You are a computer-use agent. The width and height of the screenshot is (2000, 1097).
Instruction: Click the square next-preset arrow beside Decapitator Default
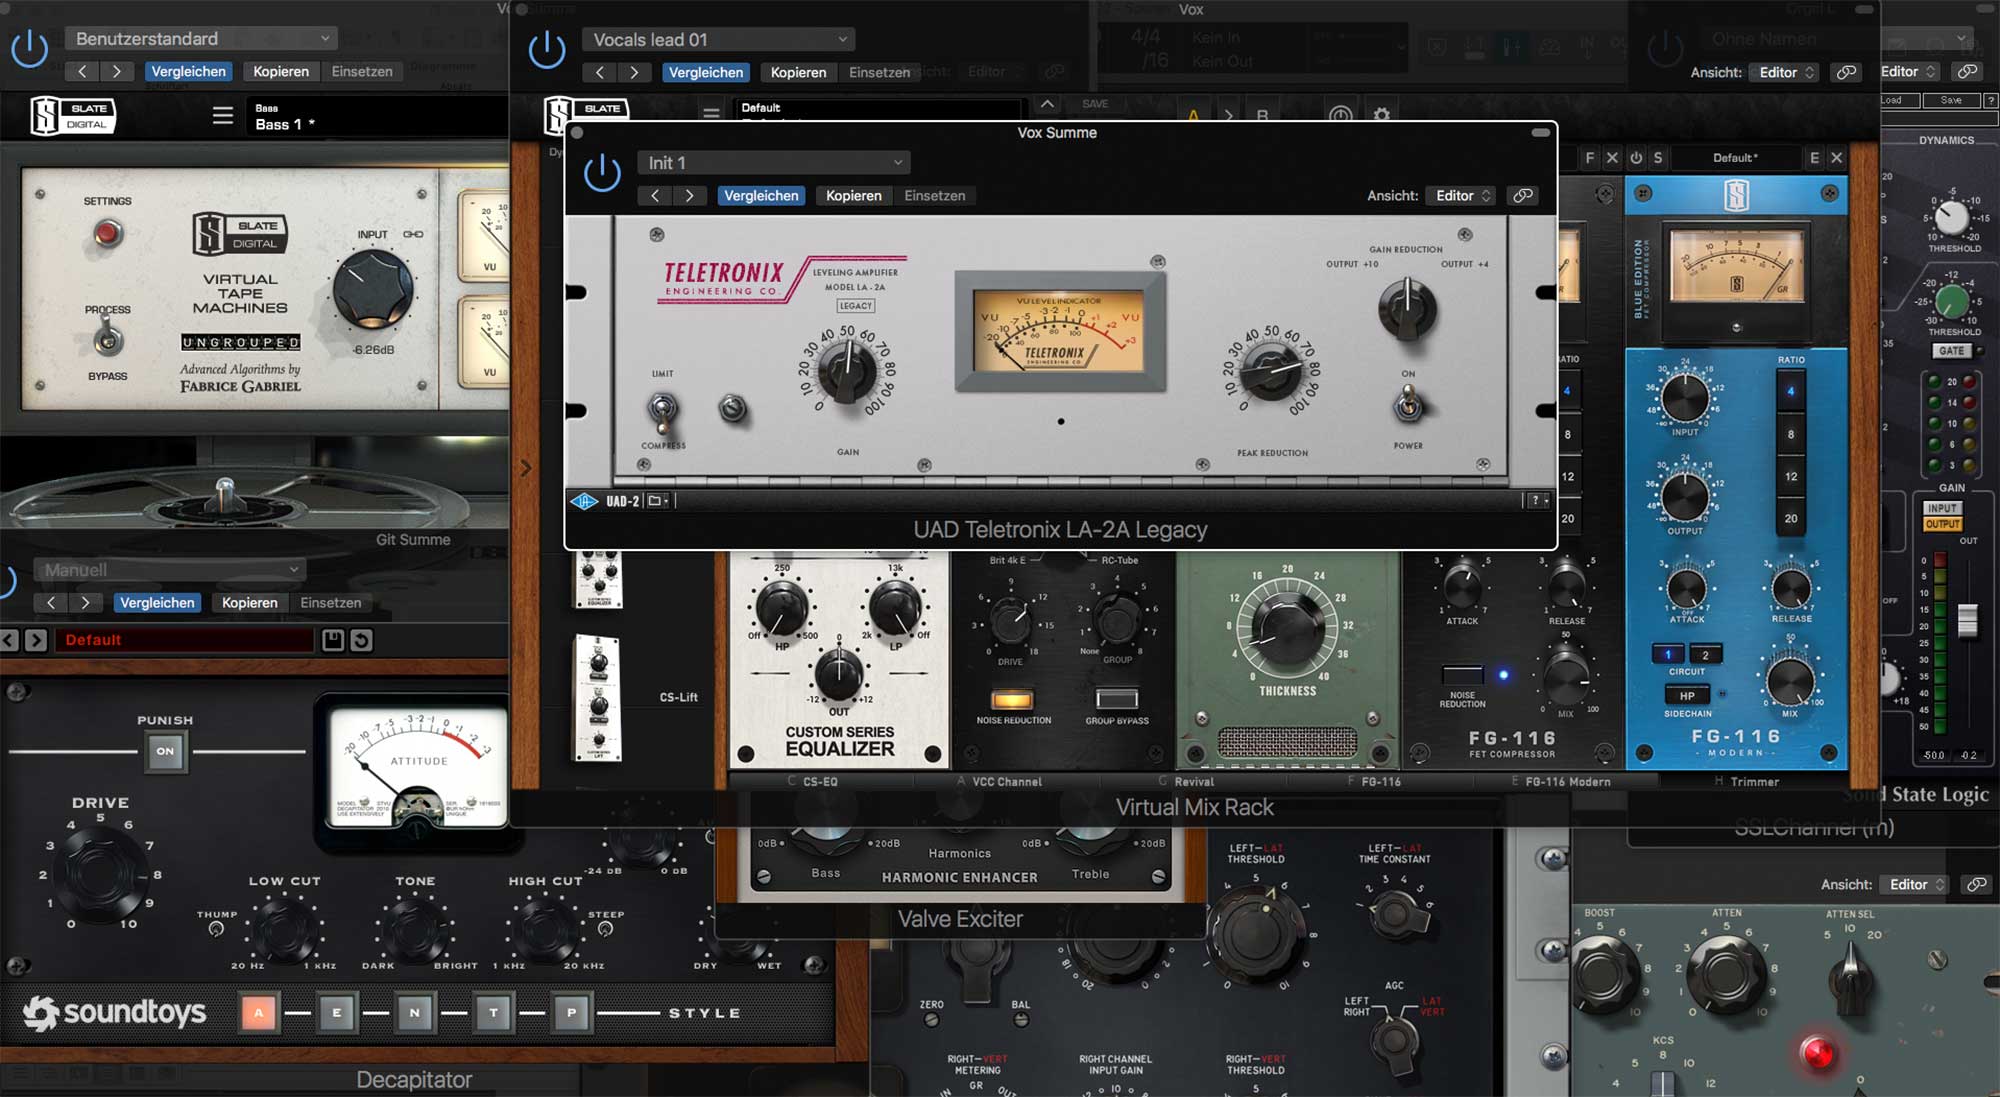36,640
